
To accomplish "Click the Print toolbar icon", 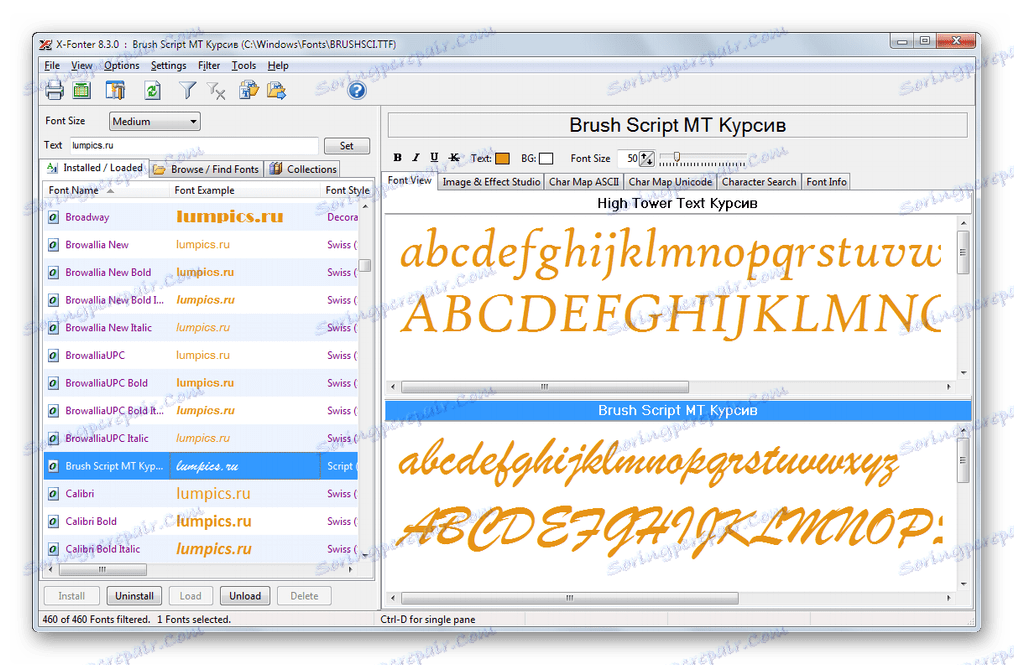I will click(x=54, y=90).
